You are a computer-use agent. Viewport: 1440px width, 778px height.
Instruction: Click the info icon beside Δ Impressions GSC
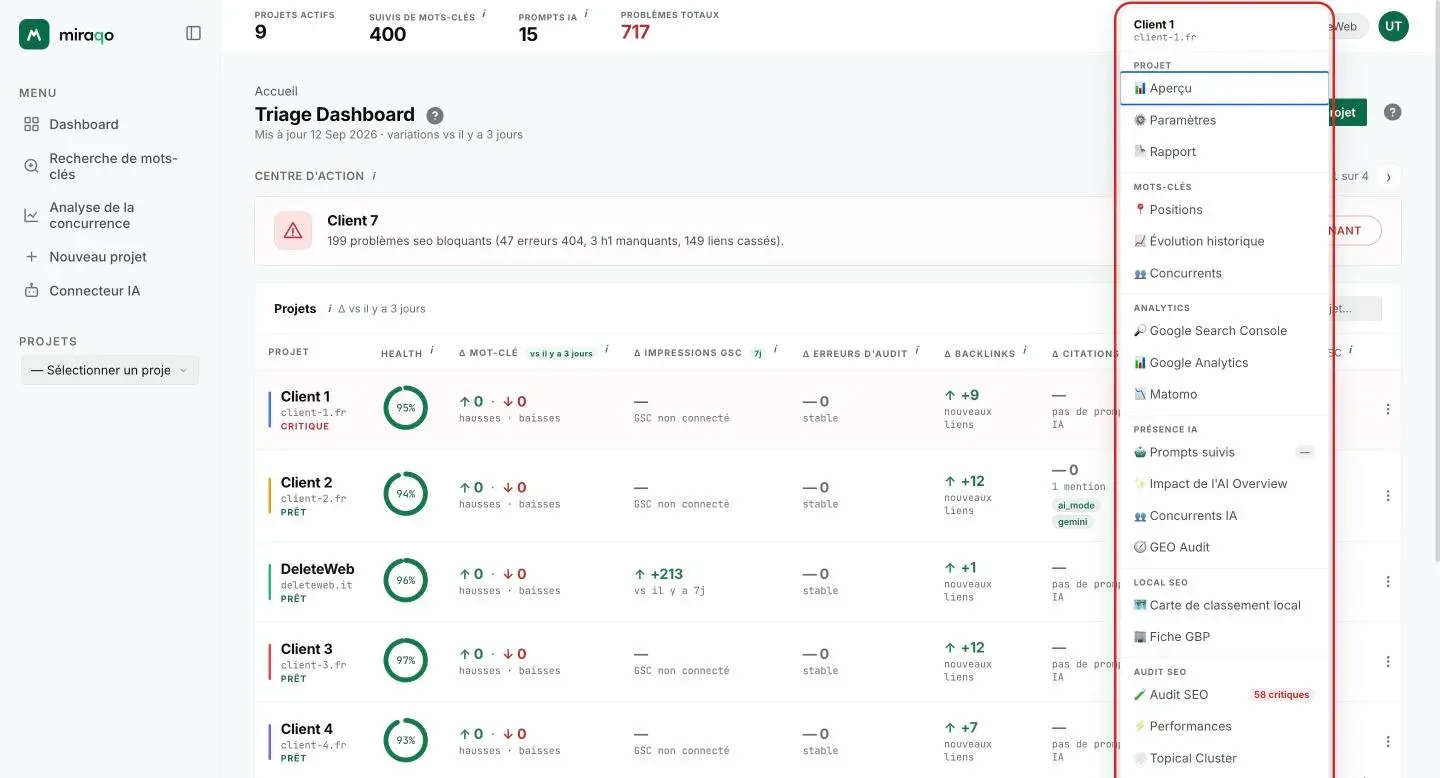pyautogui.click(x=776, y=351)
